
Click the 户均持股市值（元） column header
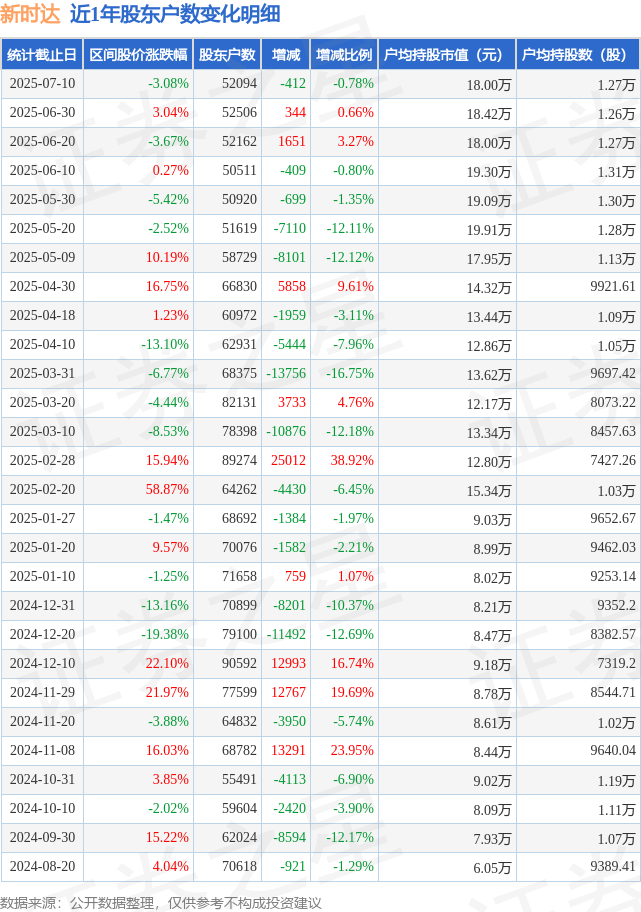coord(447,55)
